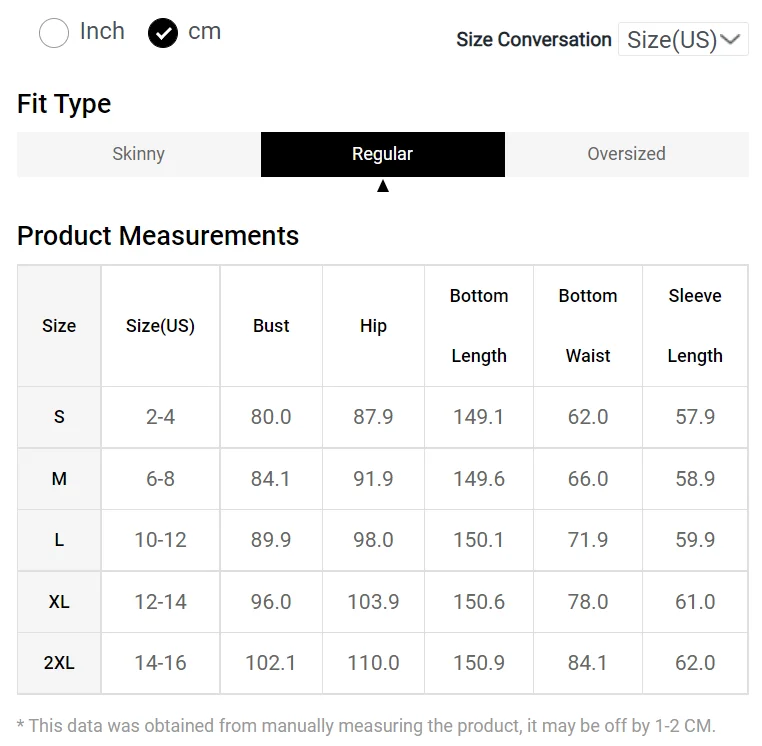Click the Bust column header
This screenshot has width=762, height=746.
pyautogui.click(x=271, y=326)
